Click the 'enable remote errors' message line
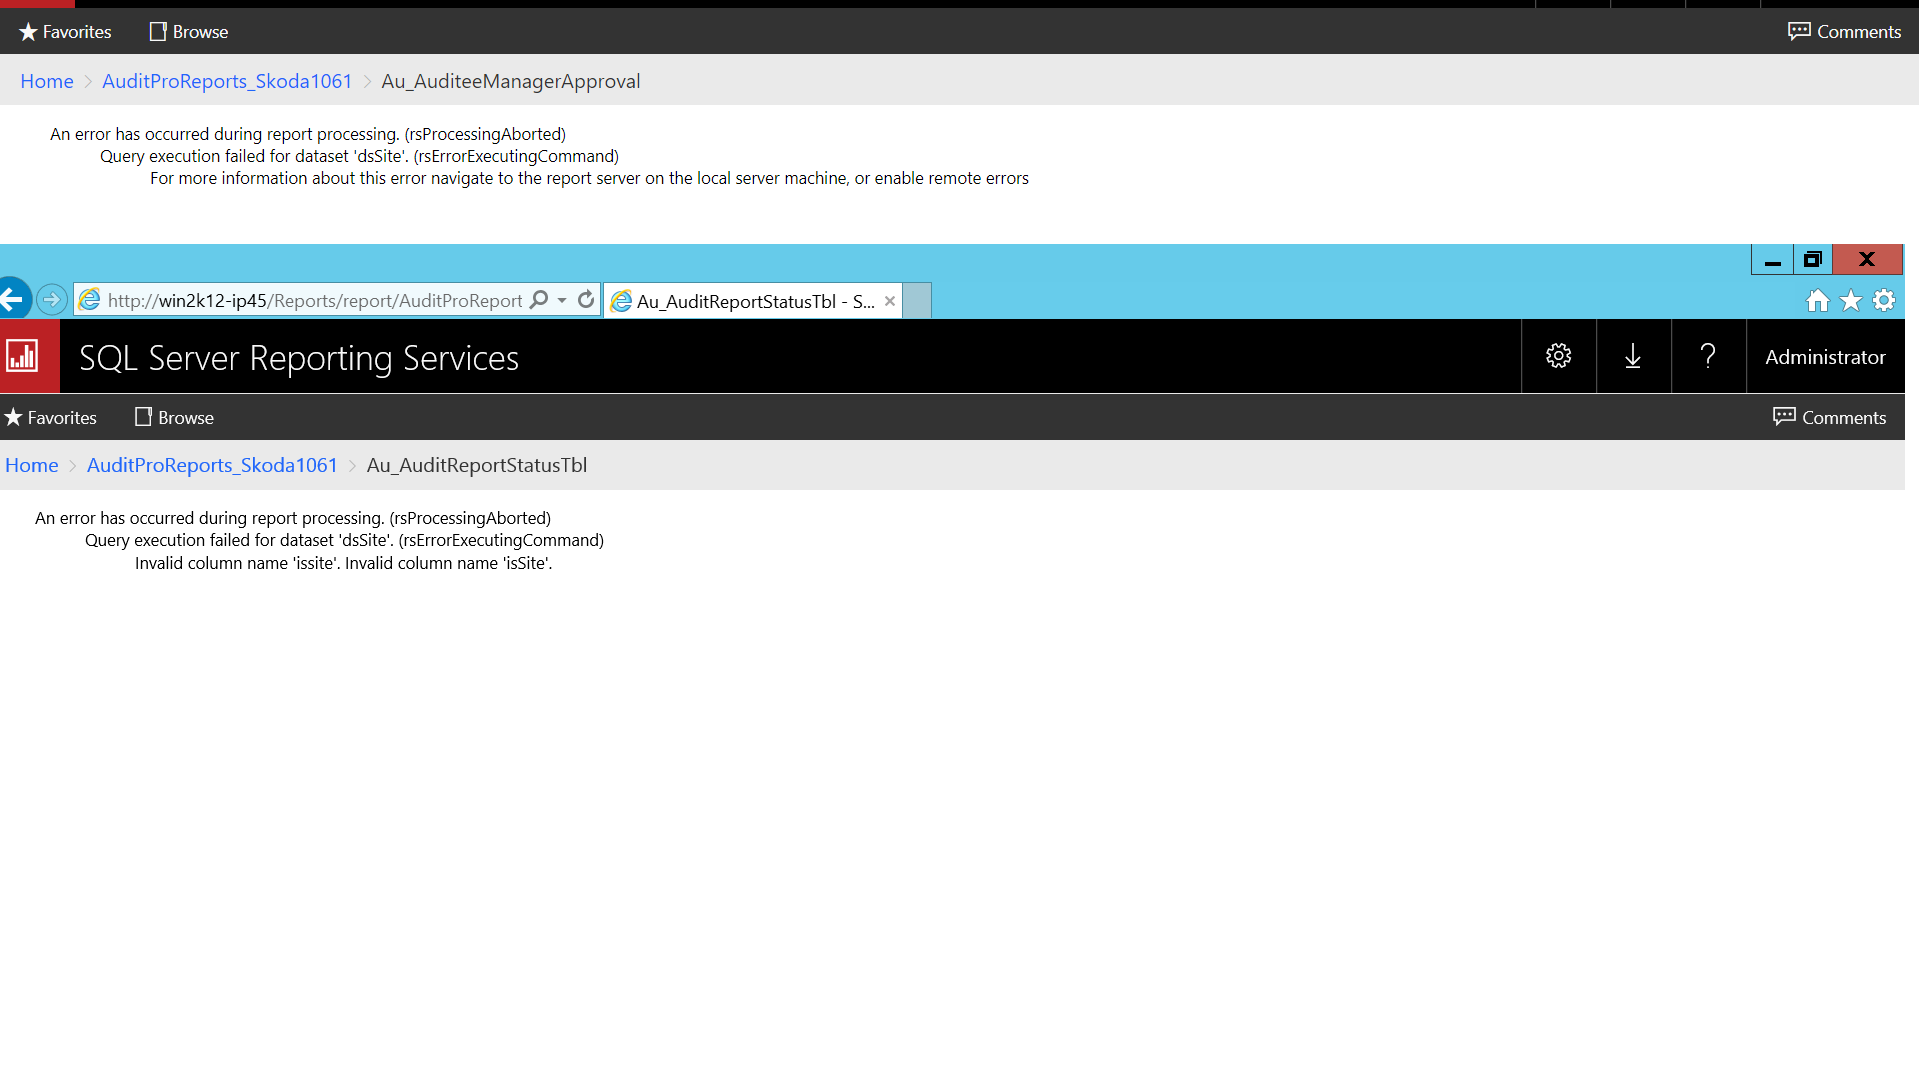 point(589,178)
